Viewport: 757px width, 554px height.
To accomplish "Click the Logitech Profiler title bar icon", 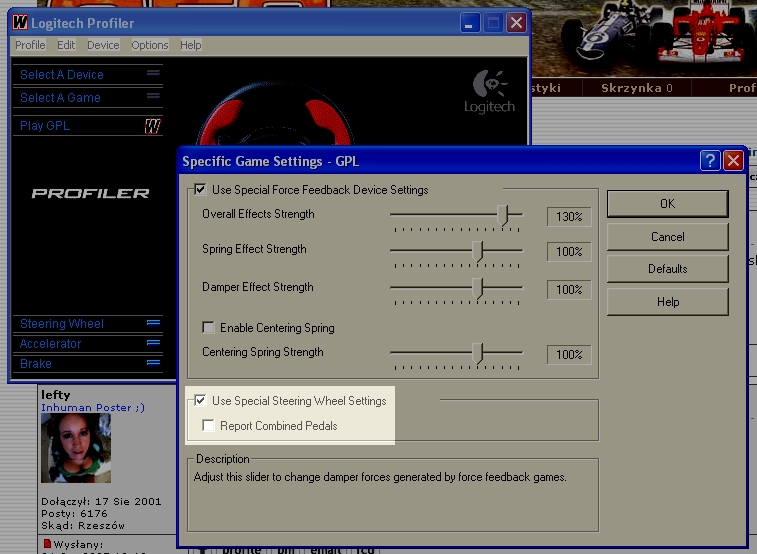I will coord(20,22).
